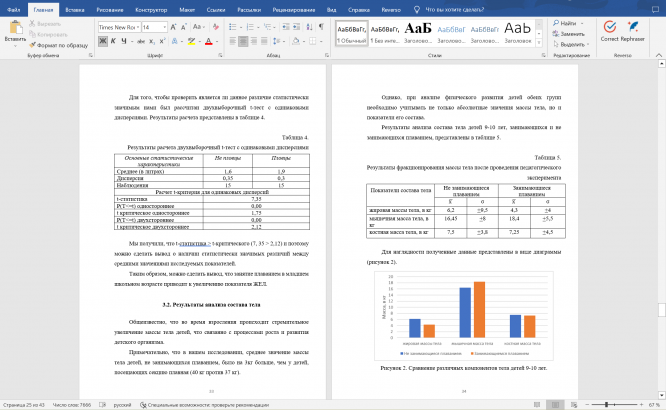Expand the styles gallery more arrow
Screen dimensions: 666x410
pos(539,42)
